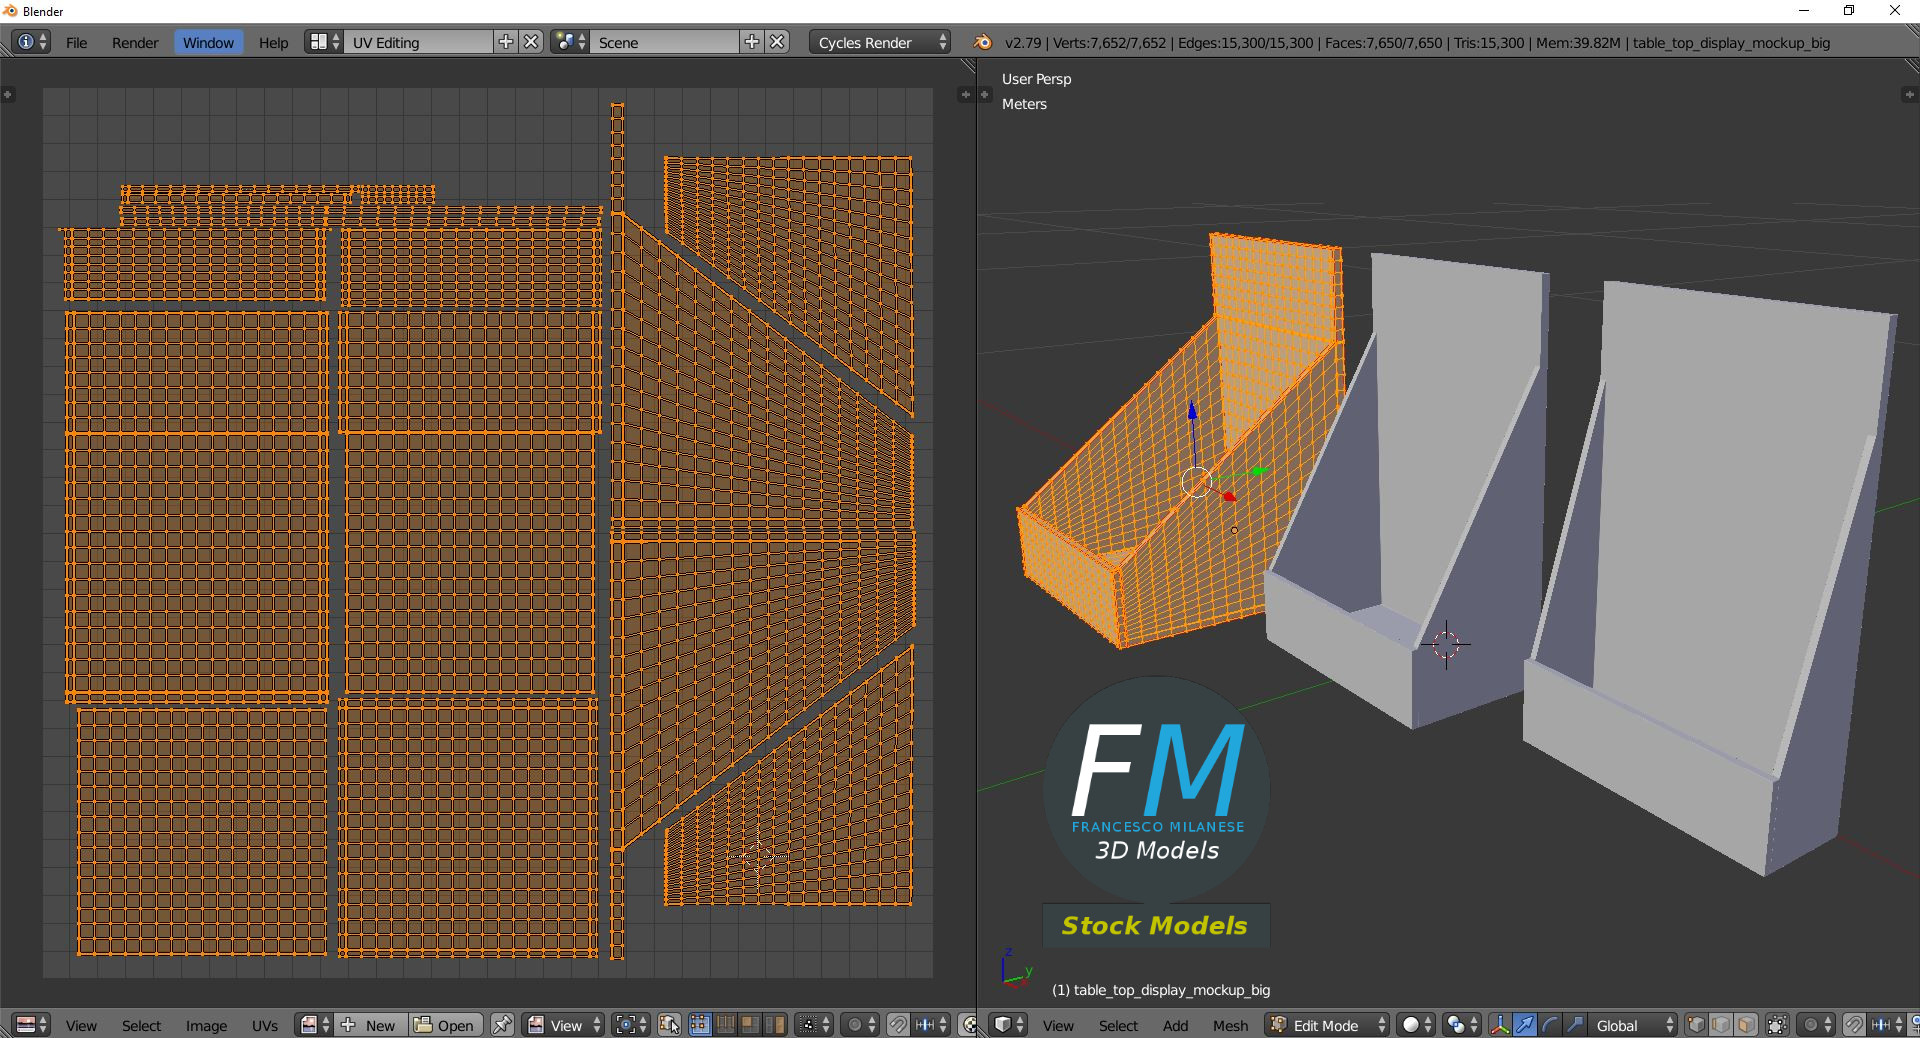The image size is (1920, 1038).
Task: Open the Image menu in the UV editor
Action: click(x=206, y=1025)
